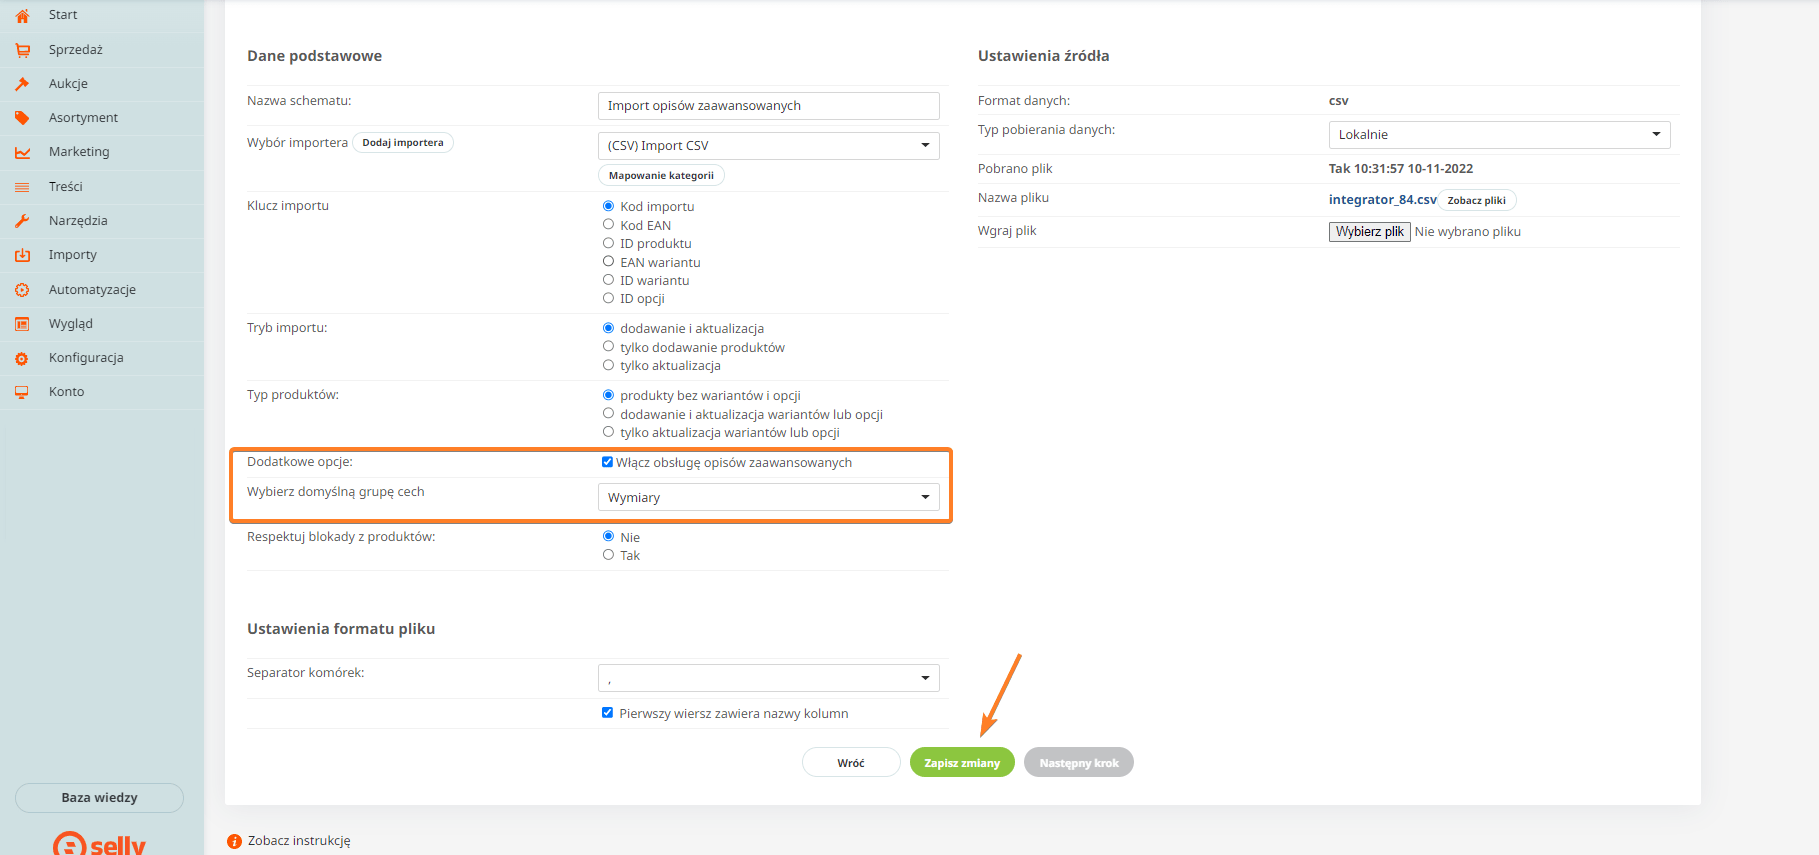This screenshot has height=855, width=1819.
Task: Click the Wygląd layout icon
Action: coord(22,324)
